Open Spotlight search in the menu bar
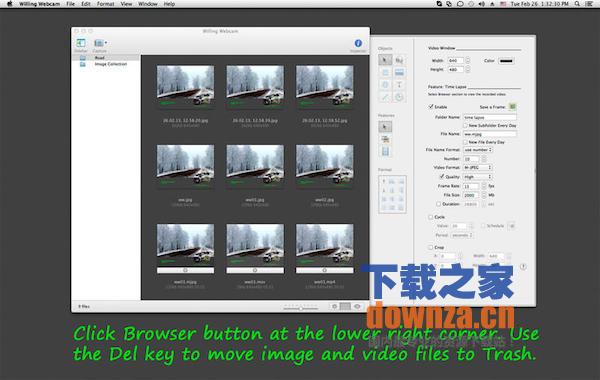 pyautogui.click(x=577, y=4)
